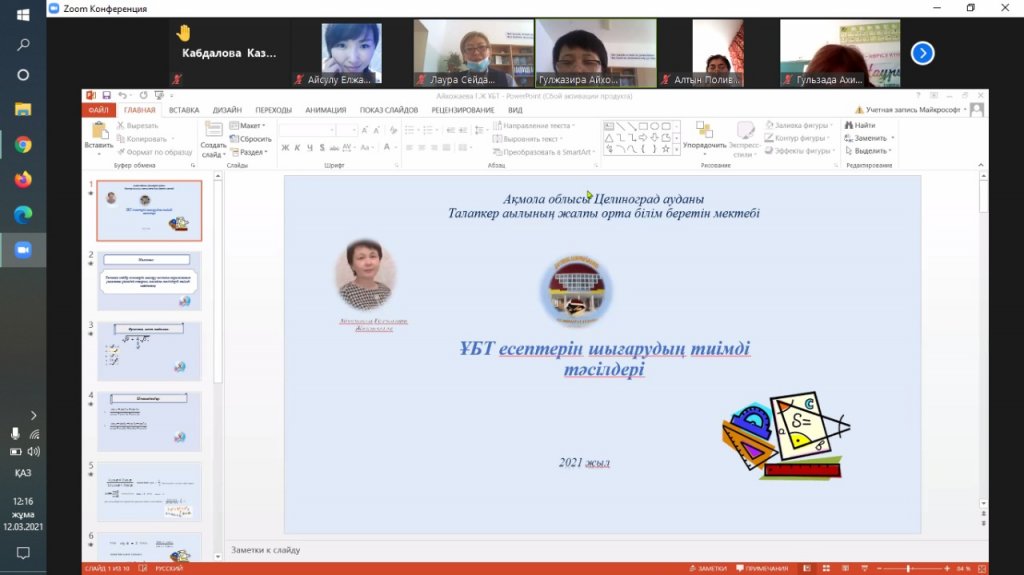Screen dimensions: 1024x575
Task: Click the zoom slider in status bar
Action: 908,568
